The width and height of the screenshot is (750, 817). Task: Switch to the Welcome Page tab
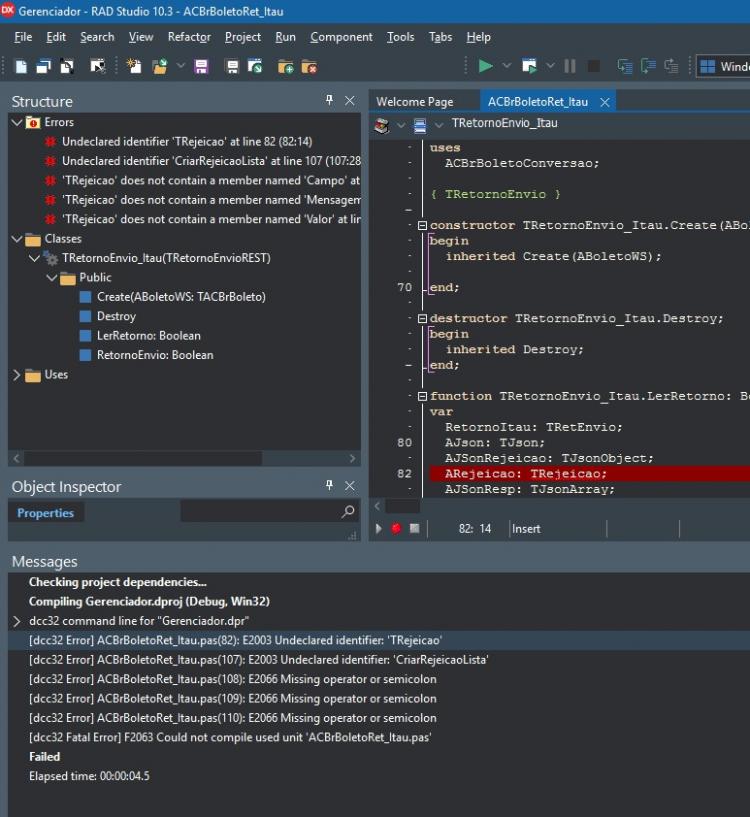click(x=415, y=102)
